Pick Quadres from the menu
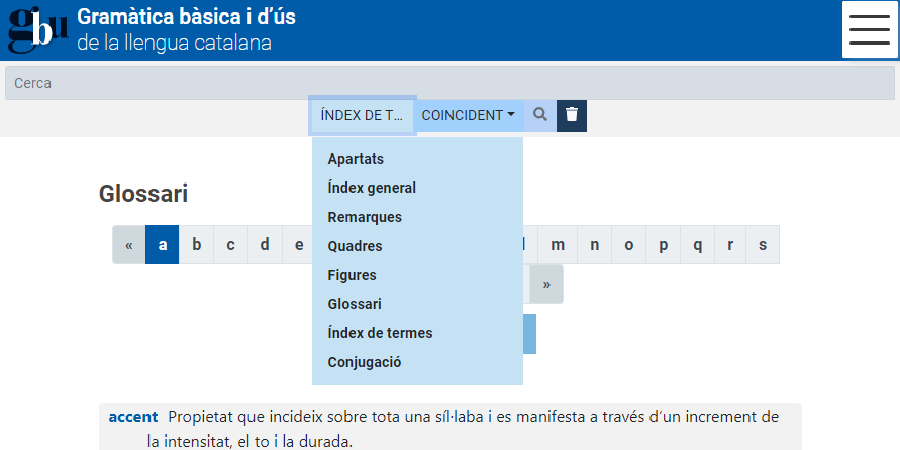 [x=355, y=246]
